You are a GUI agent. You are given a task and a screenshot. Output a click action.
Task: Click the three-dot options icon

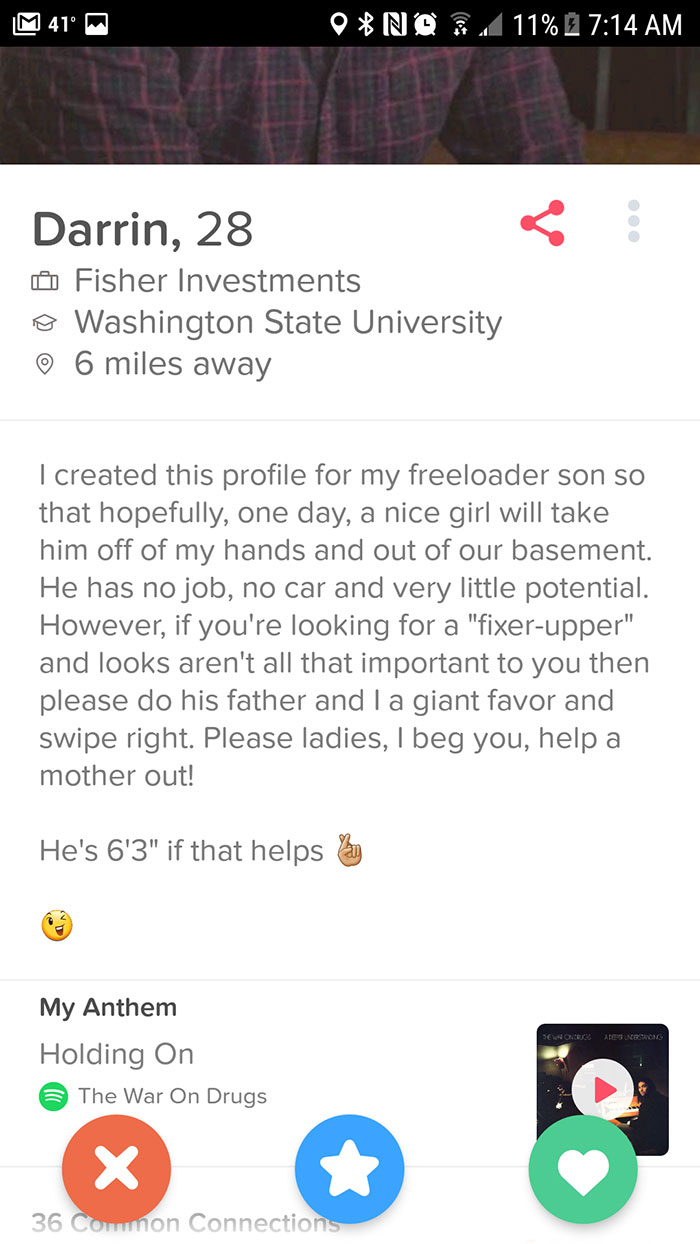click(x=634, y=221)
